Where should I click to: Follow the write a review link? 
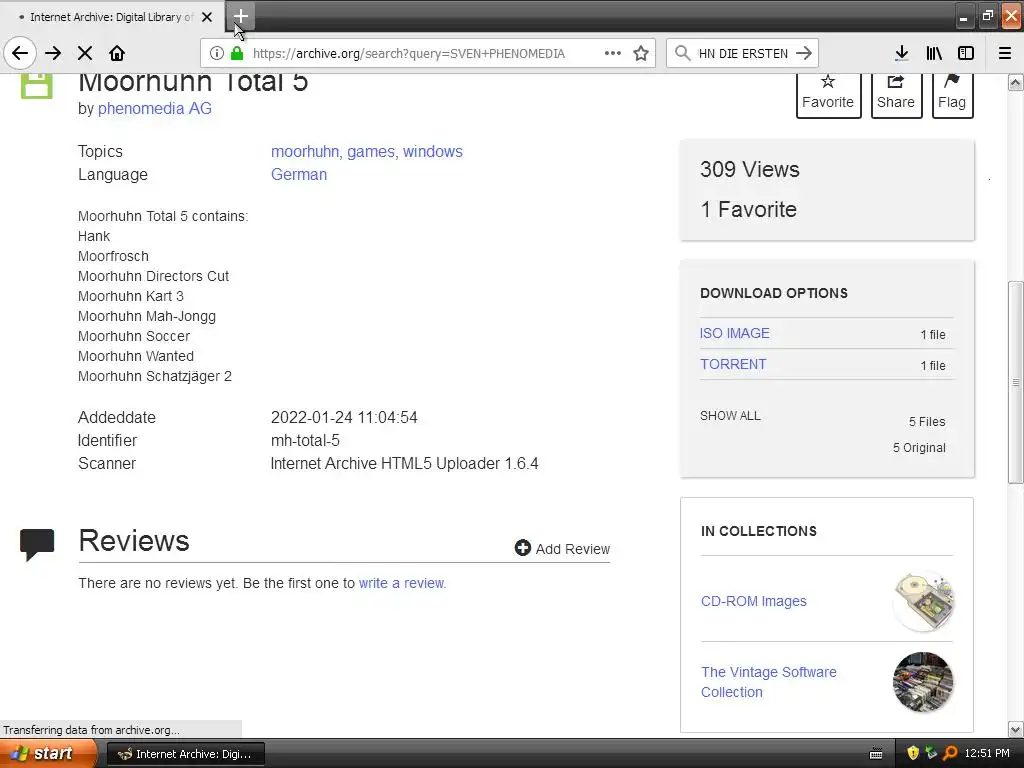pos(402,583)
